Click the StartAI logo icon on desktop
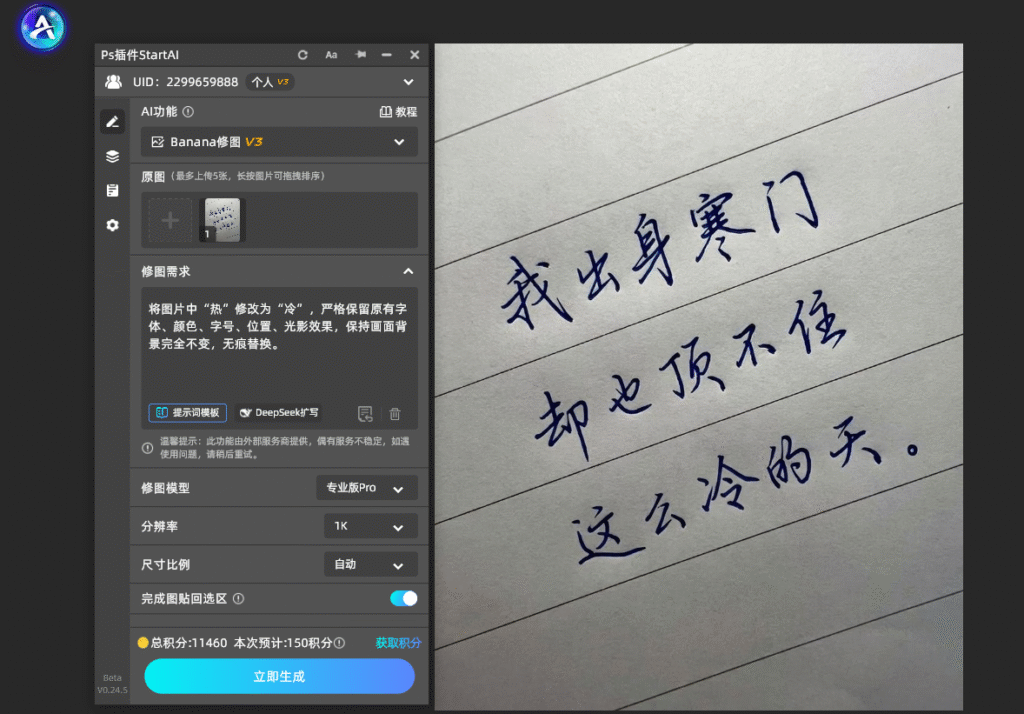Image resolution: width=1024 pixels, height=714 pixels. [x=42, y=27]
